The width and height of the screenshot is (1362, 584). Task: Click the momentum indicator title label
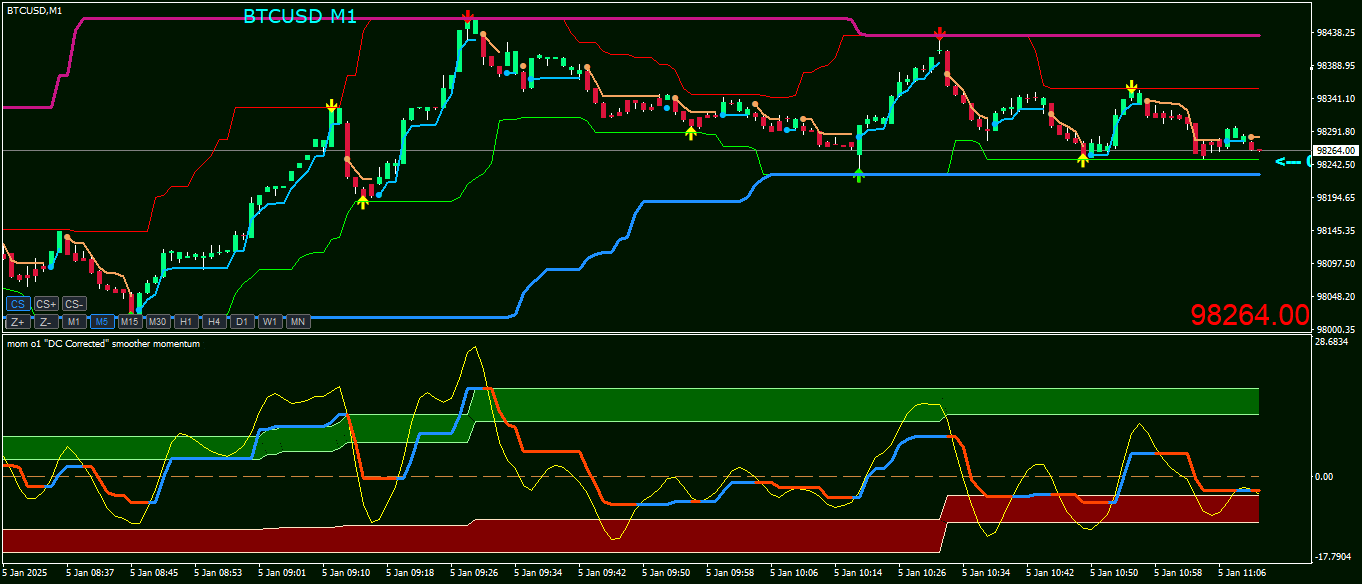tap(104, 343)
